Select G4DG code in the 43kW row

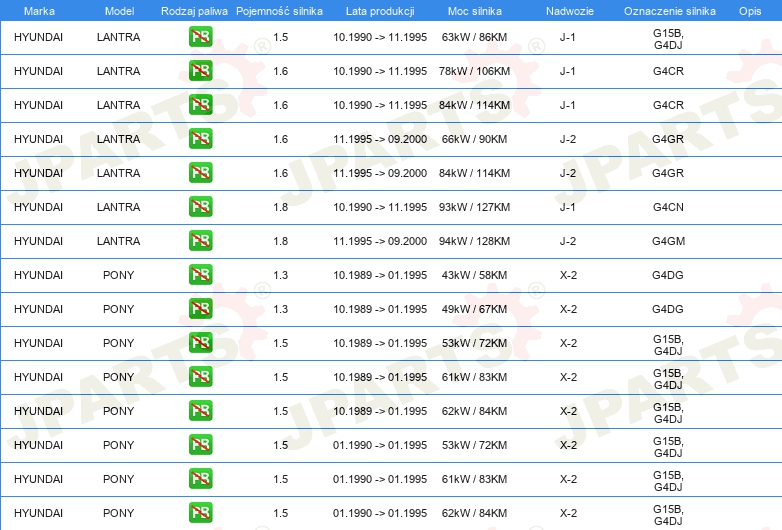tap(668, 275)
